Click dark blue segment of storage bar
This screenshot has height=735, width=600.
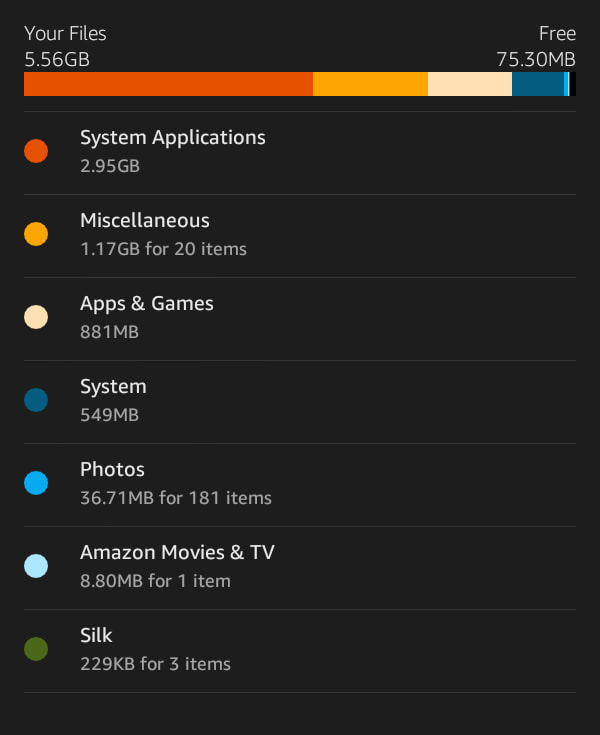pos(537,84)
